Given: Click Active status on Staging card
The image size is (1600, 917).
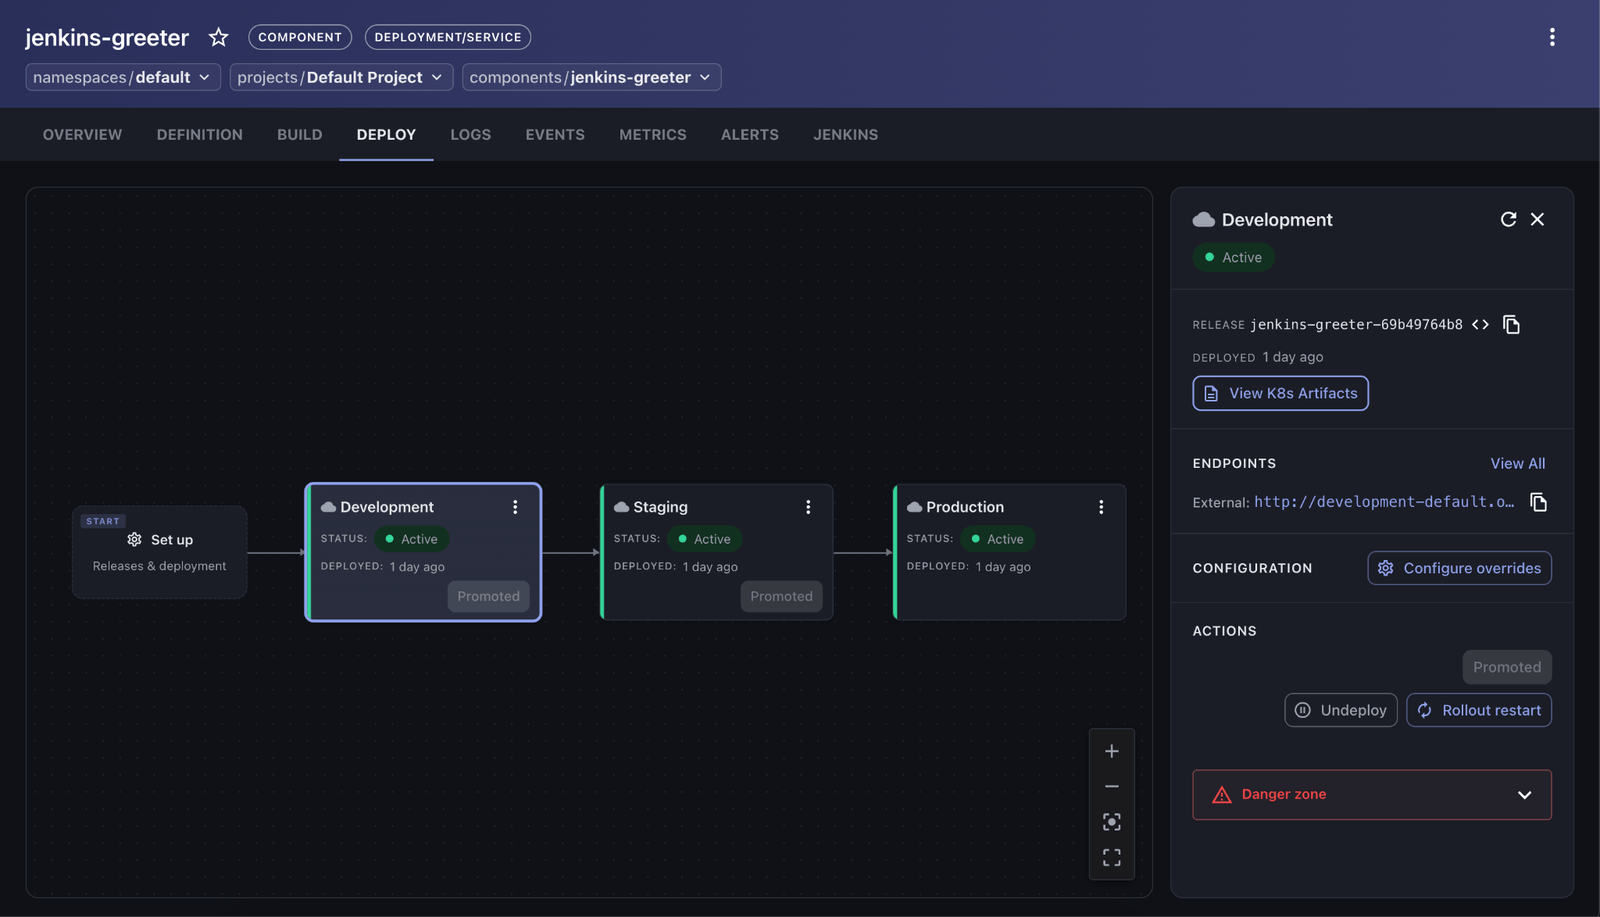Looking at the screenshot, I should tap(704, 539).
